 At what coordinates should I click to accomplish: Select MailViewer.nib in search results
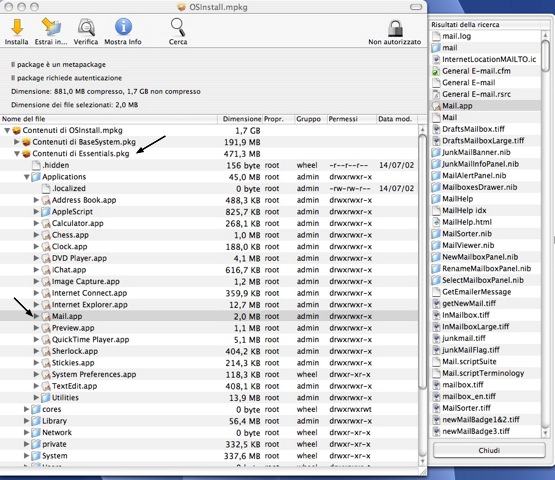coord(485,245)
